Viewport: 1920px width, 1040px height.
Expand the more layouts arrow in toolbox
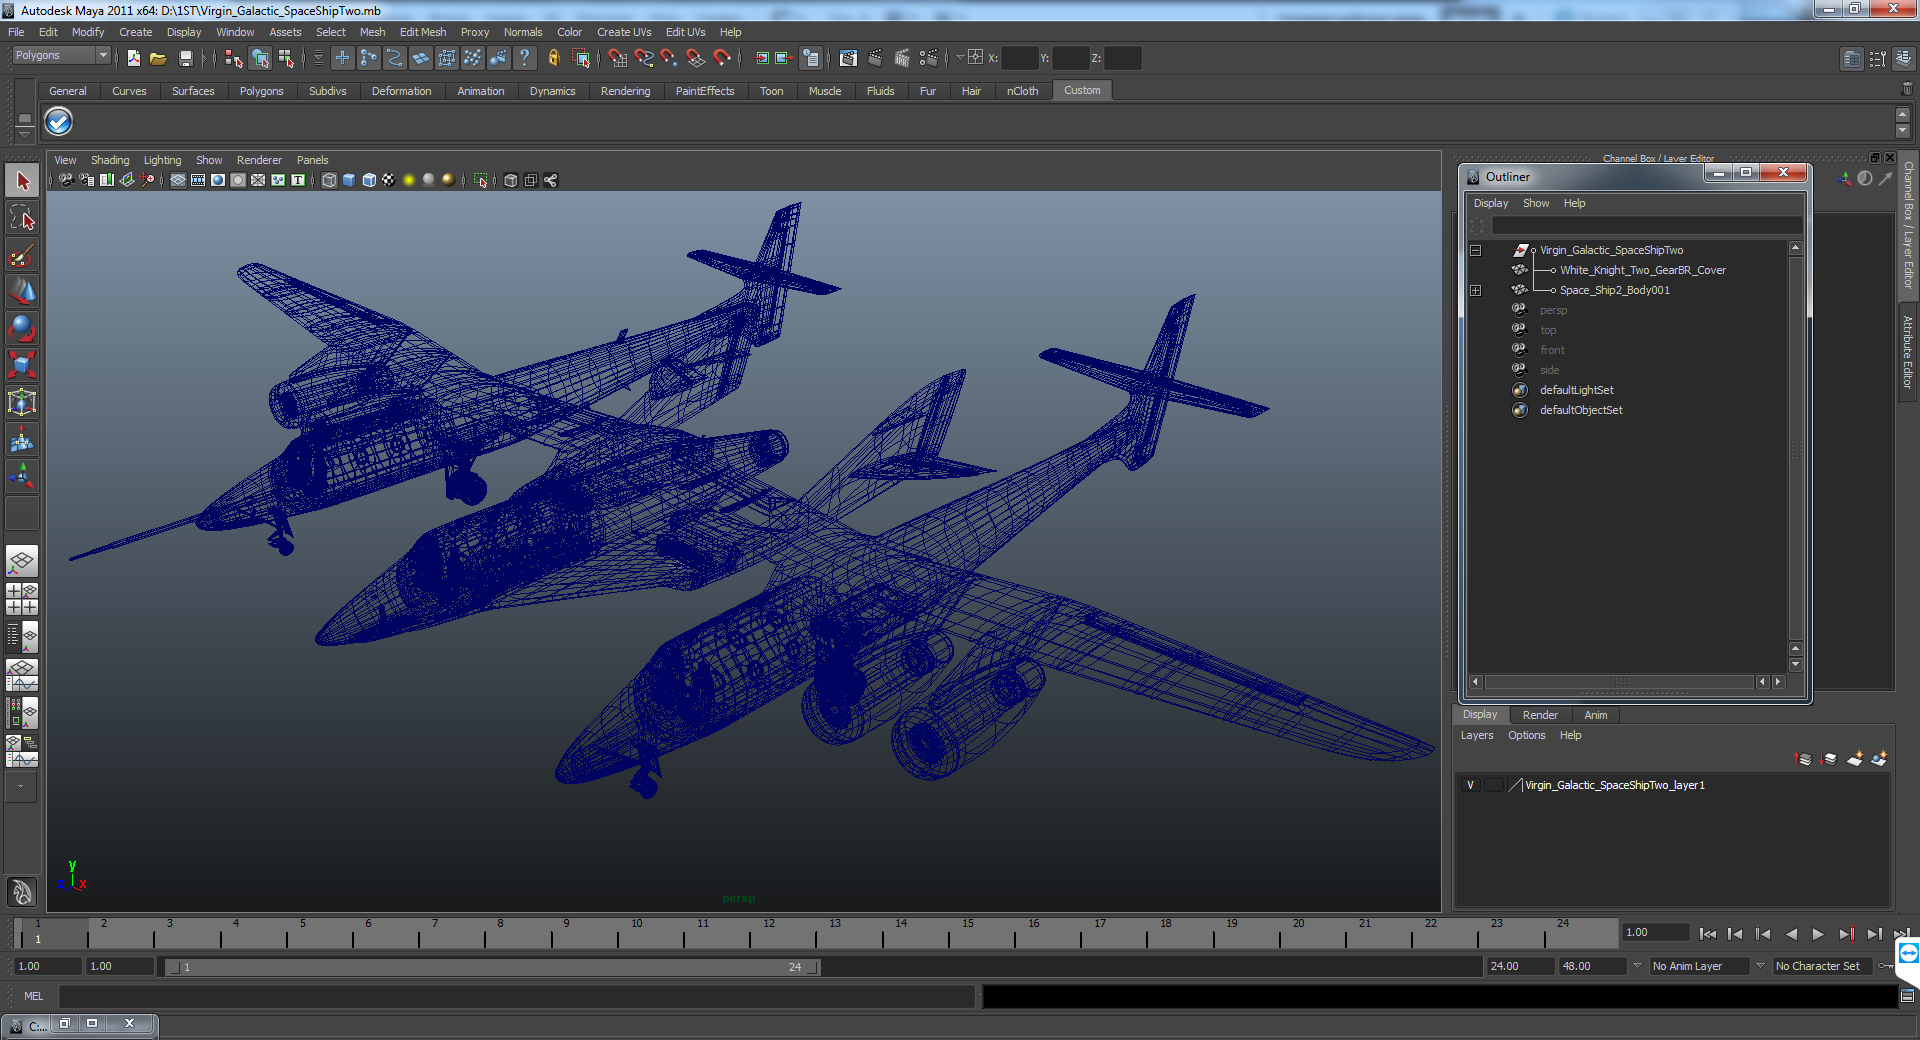click(x=20, y=786)
